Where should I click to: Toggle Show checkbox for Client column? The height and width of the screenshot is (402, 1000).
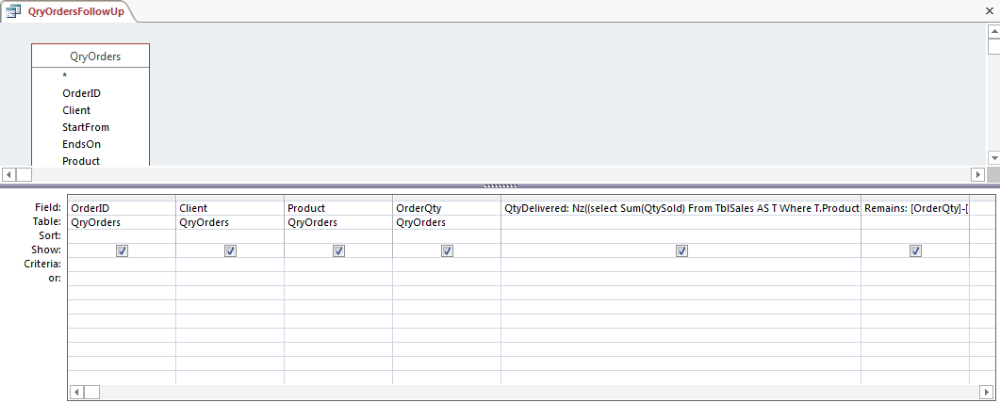point(230,251)
